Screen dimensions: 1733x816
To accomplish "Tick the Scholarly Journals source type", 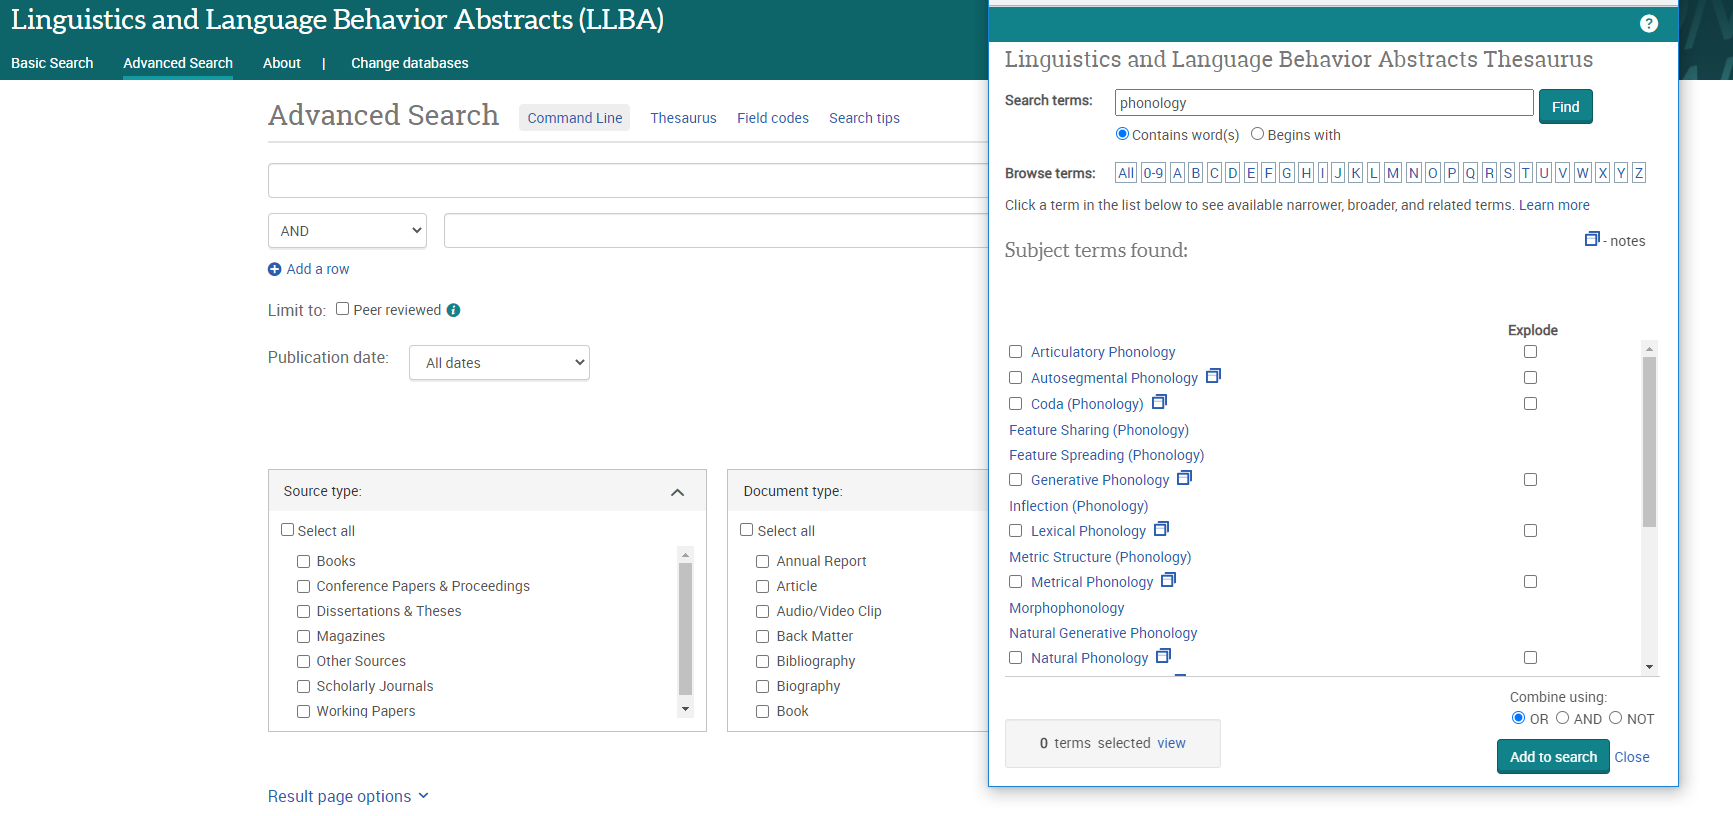I will click(x=303, y=686).
